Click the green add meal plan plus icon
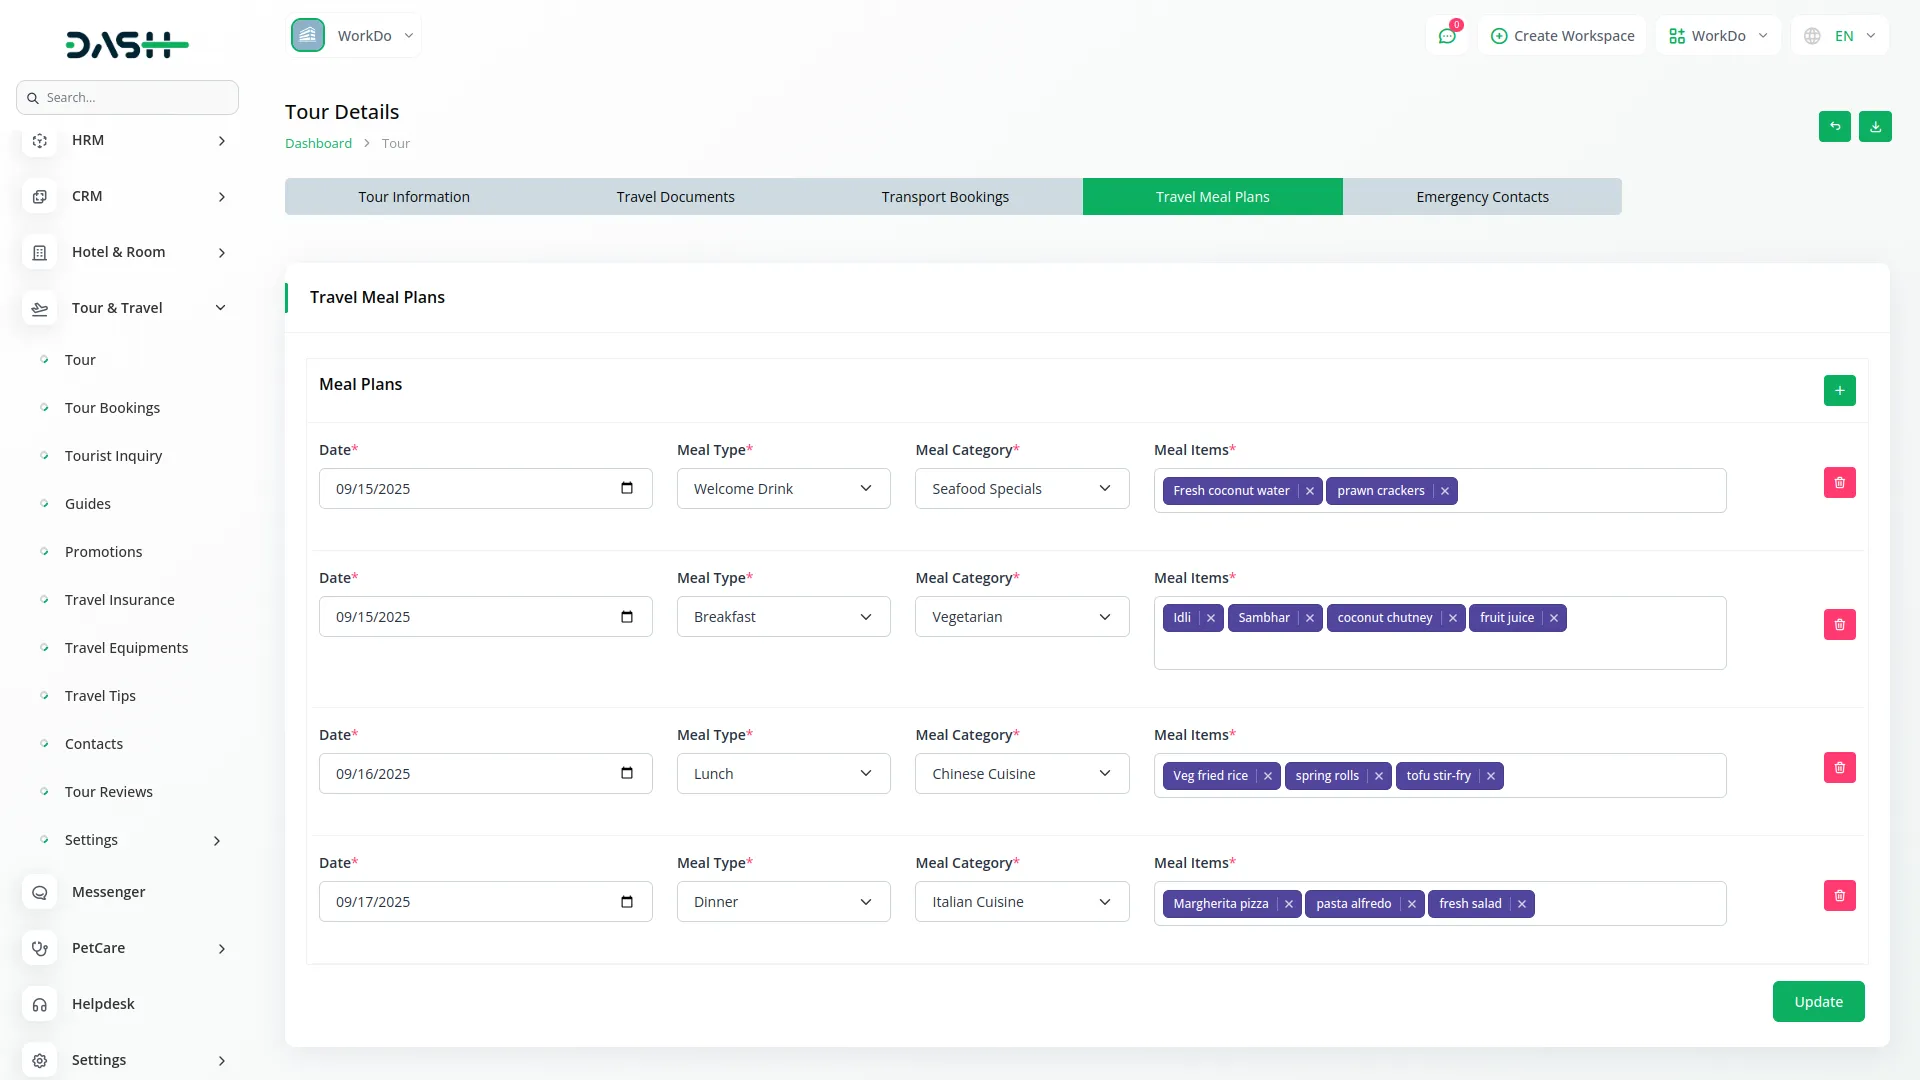 coord(1839,390)
